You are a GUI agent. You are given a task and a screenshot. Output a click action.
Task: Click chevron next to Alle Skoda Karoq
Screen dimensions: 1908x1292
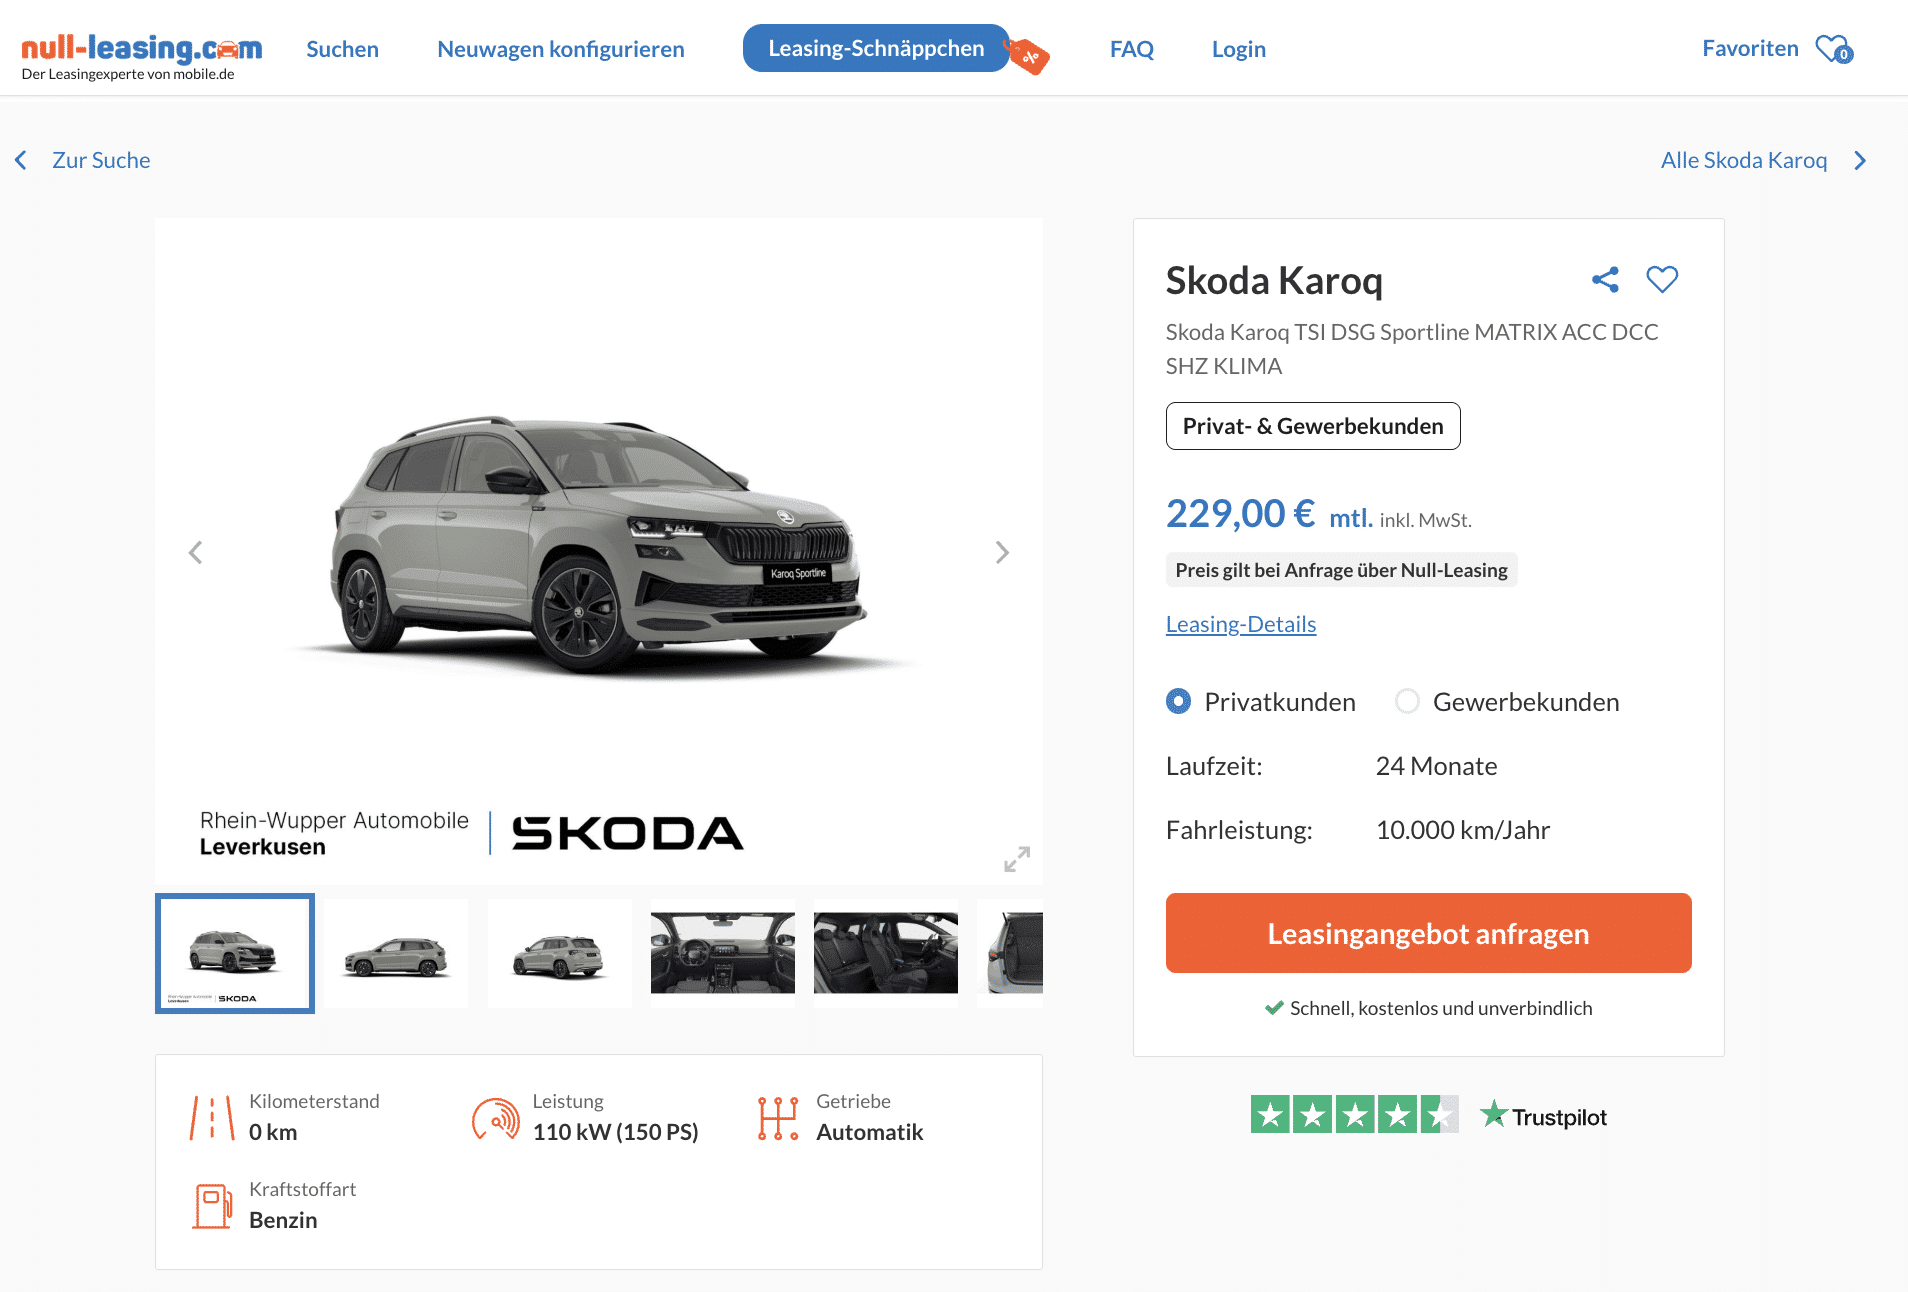[1860, 161]
